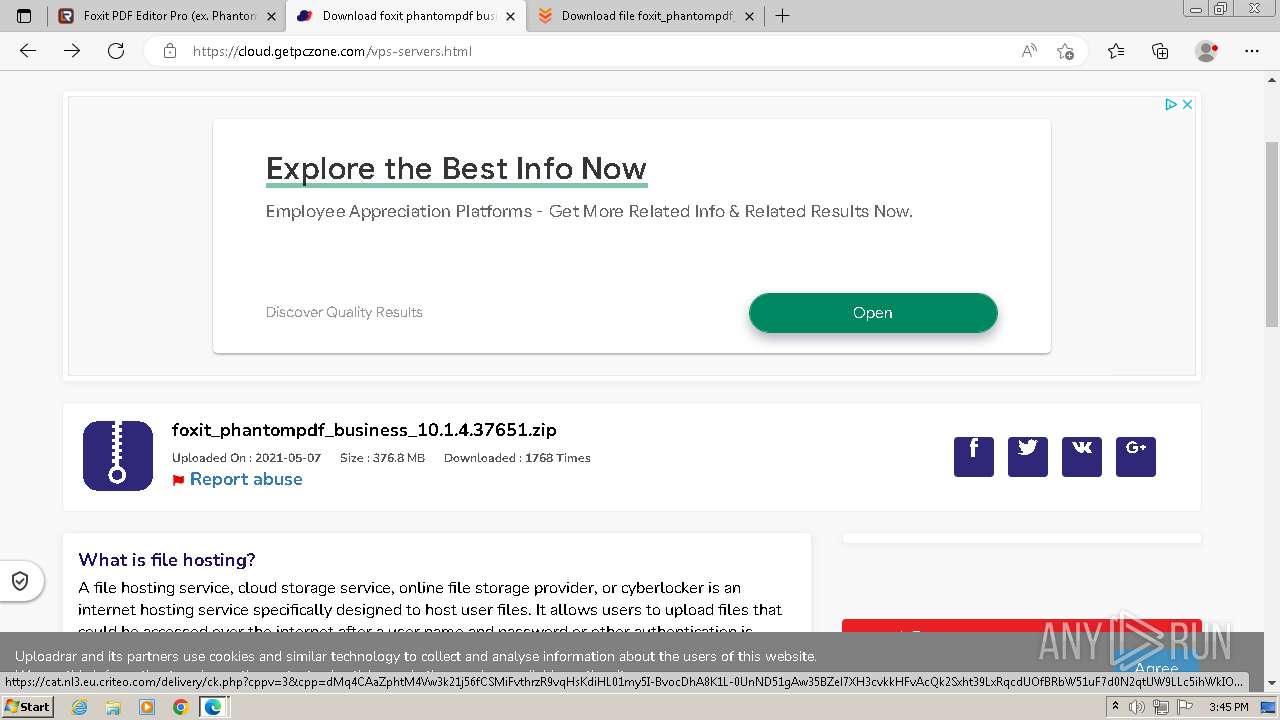Screen dimensions: 1280x720
Task: Open the volume control in system tray
Action: click(1136, 707)
